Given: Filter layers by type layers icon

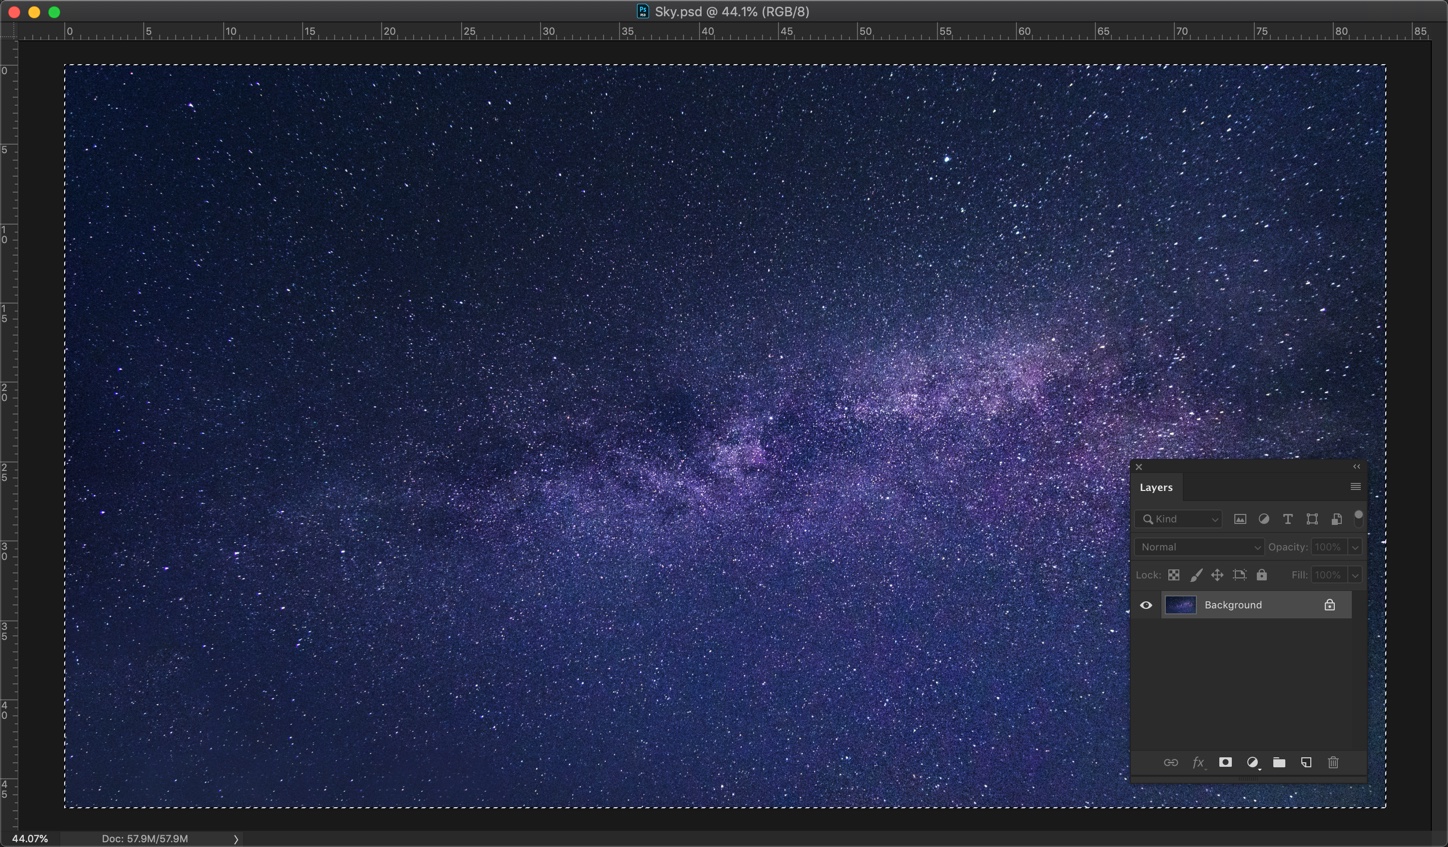Looking at the screenshot, I should tap(1288, 519).
